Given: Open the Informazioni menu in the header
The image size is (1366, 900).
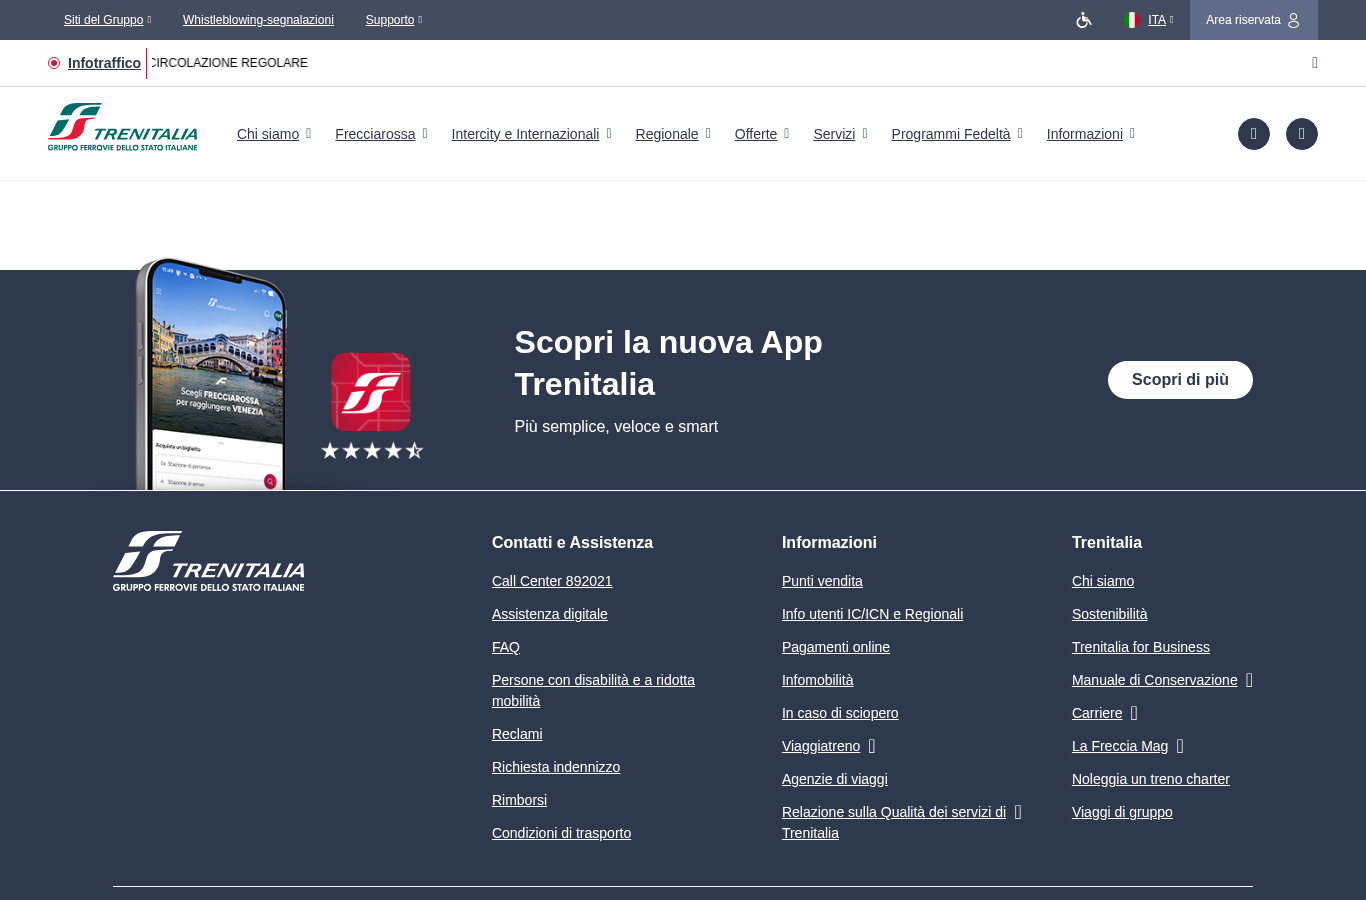Looking at the screenshot, I should pyautogui.click(x=1091, y=134).
